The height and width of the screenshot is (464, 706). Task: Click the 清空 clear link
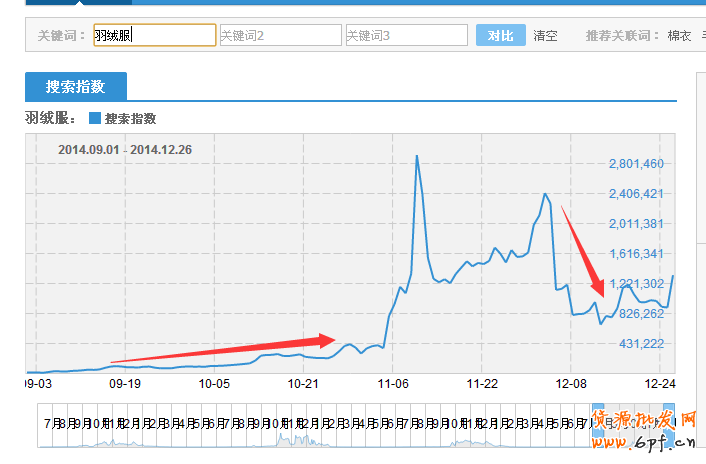[x=545, y=35]
